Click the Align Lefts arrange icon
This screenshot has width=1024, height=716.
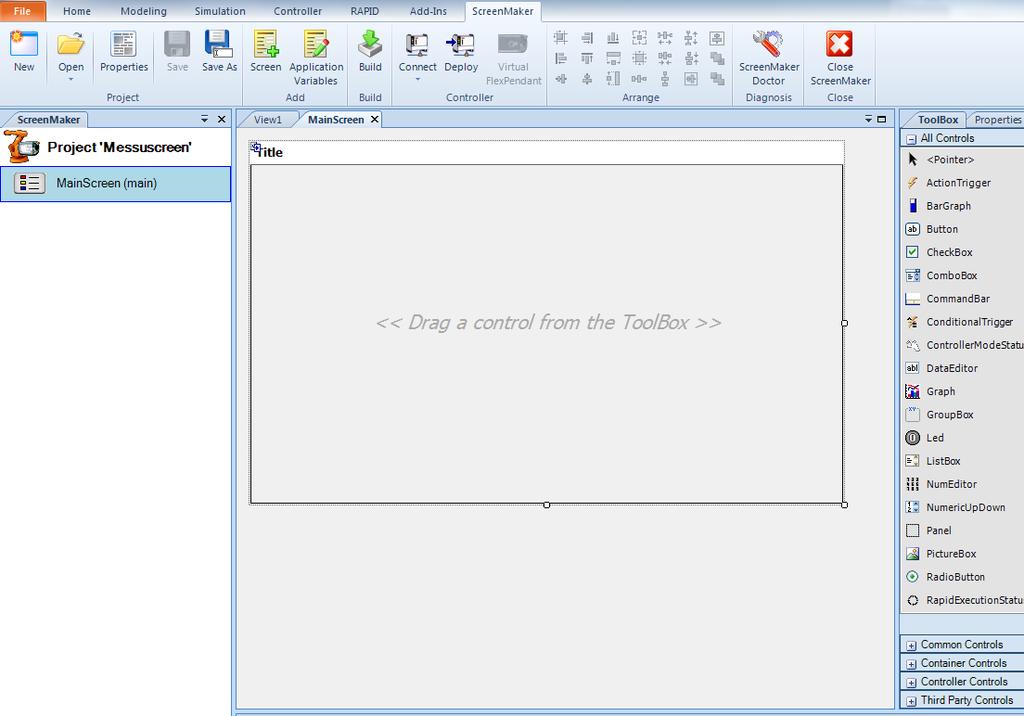pyautogui.click(x=560, y=59)
